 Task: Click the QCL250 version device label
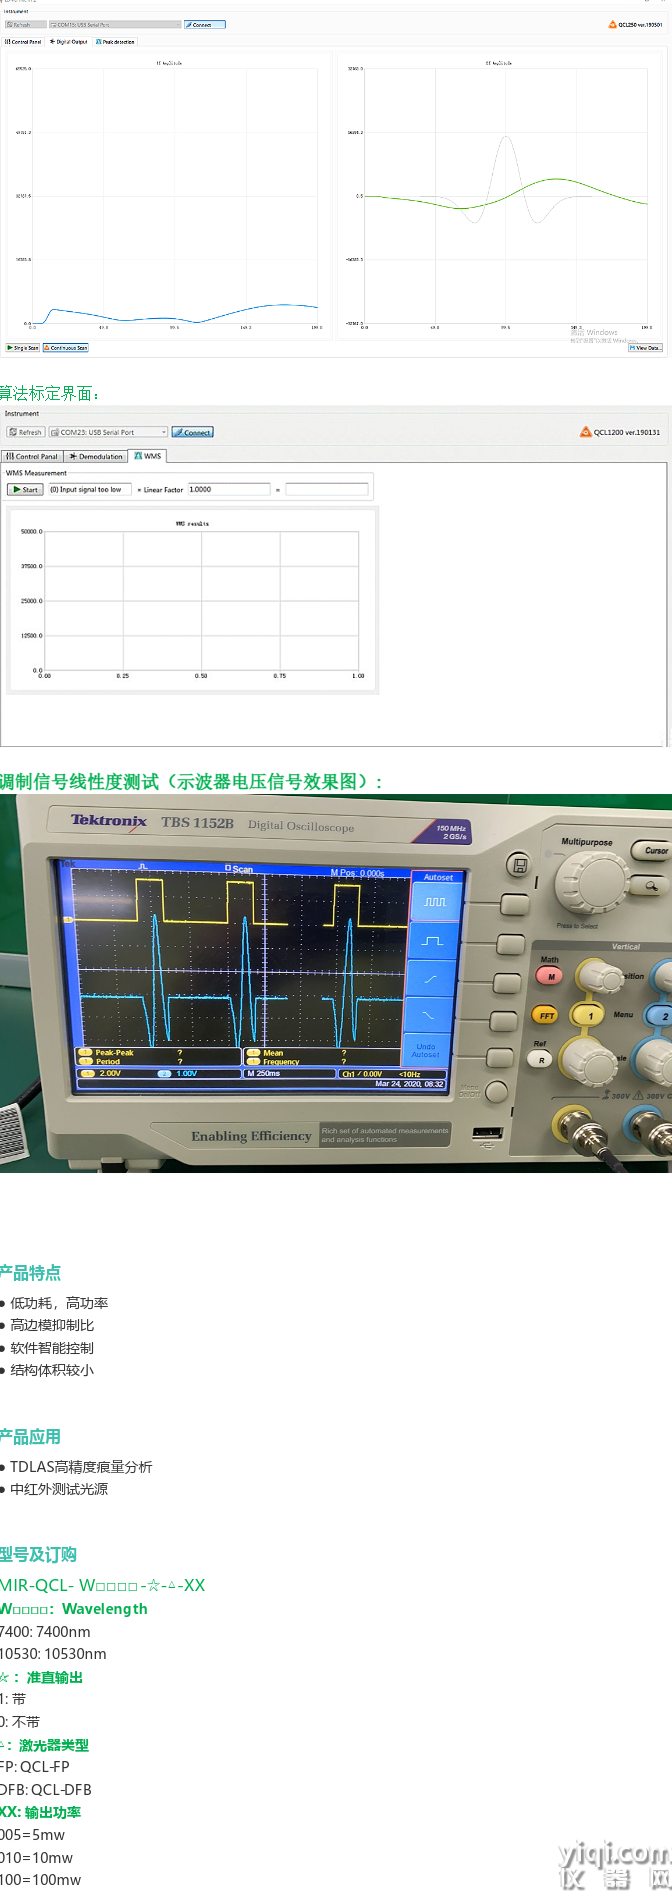click(635, 24)
